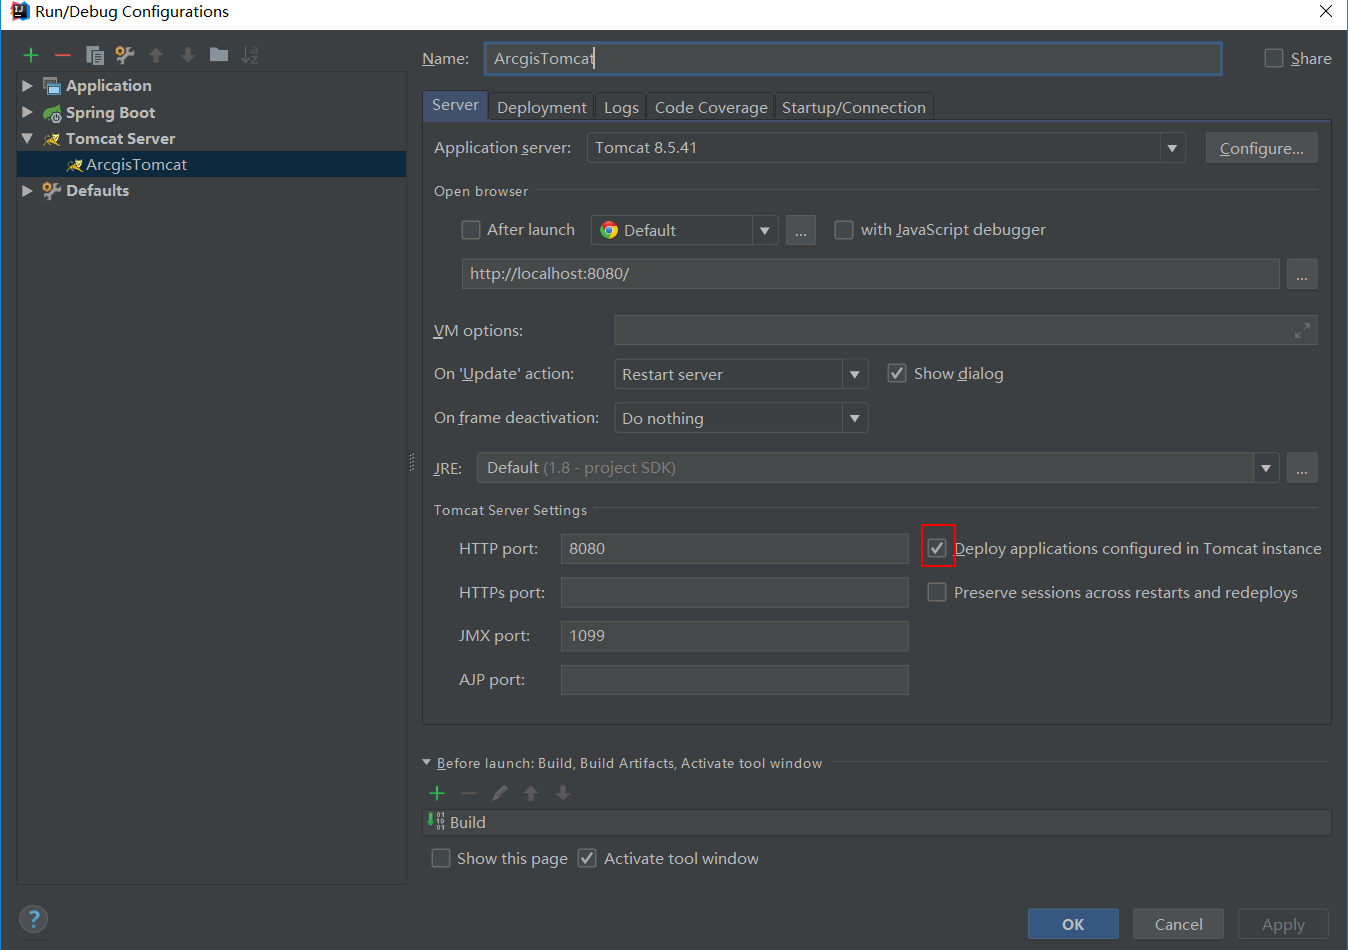This screenshot has height=950, width=1348.
Task: Open edit defaults wrench icon
Action: pyautogui.click(x=125, y=55)
